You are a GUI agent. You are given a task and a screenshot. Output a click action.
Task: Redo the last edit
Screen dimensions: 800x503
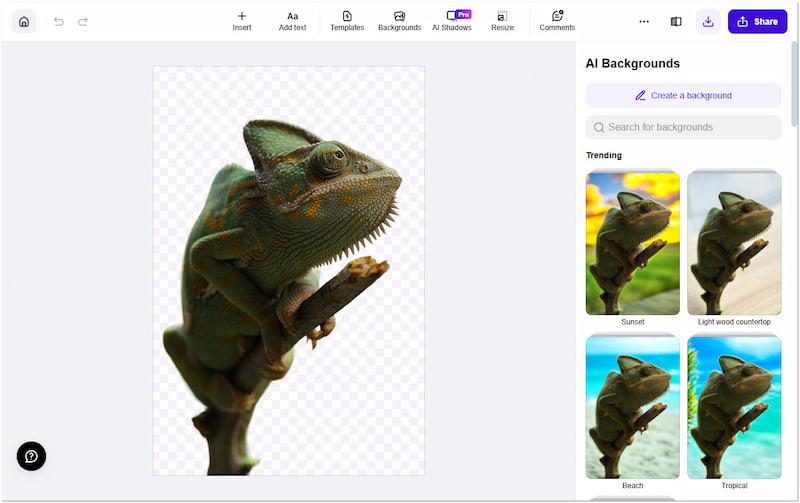coord(83,21)
